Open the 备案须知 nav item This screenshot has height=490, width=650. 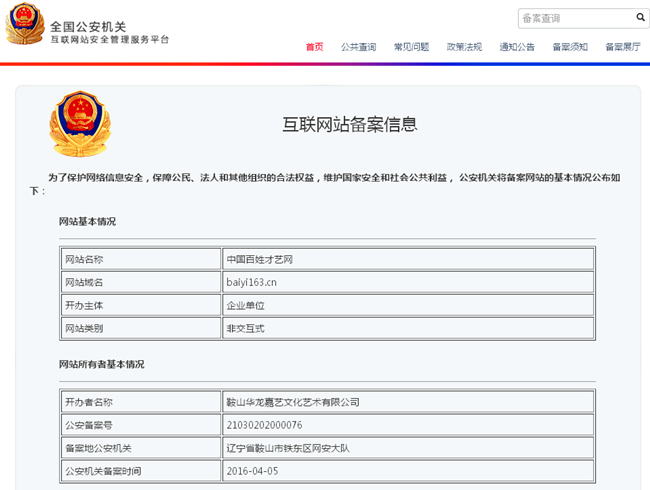pos(570,47)
